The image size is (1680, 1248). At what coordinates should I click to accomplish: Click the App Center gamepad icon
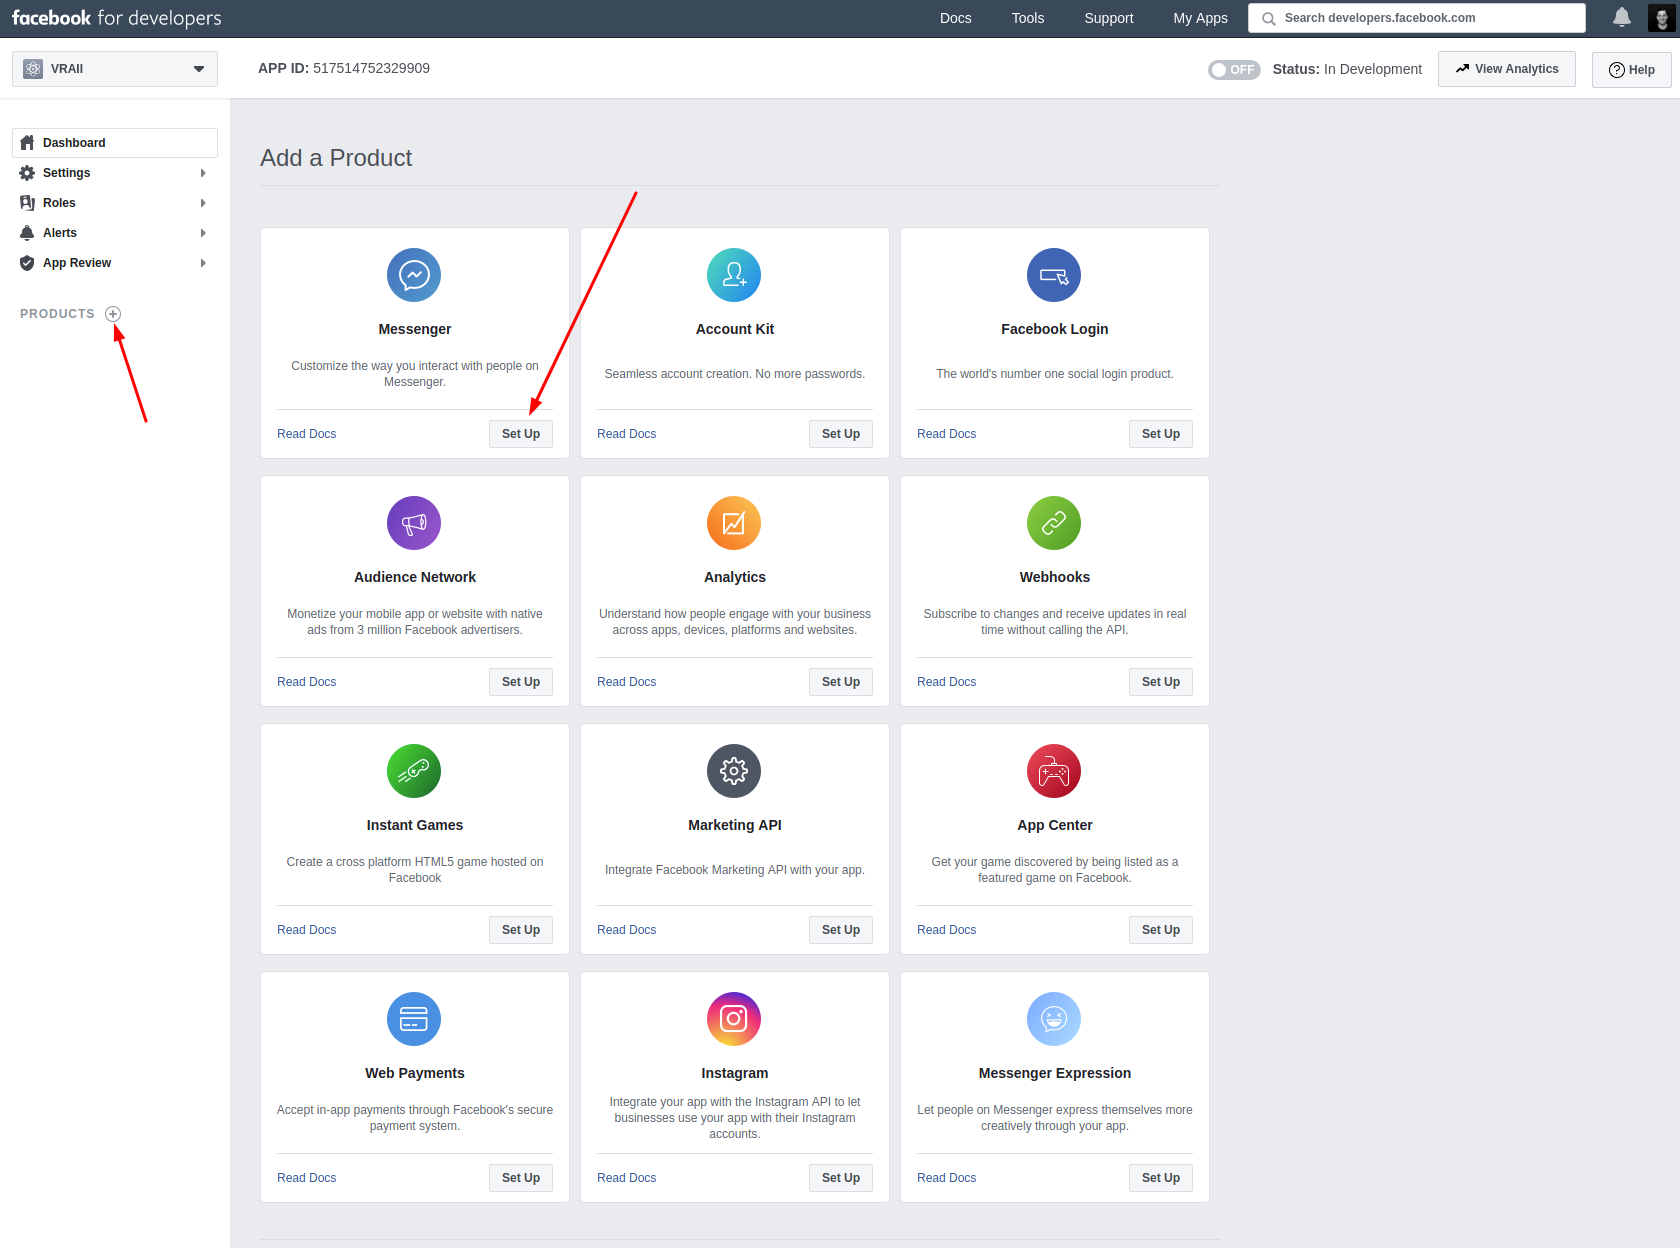[x=1054, y=771]
